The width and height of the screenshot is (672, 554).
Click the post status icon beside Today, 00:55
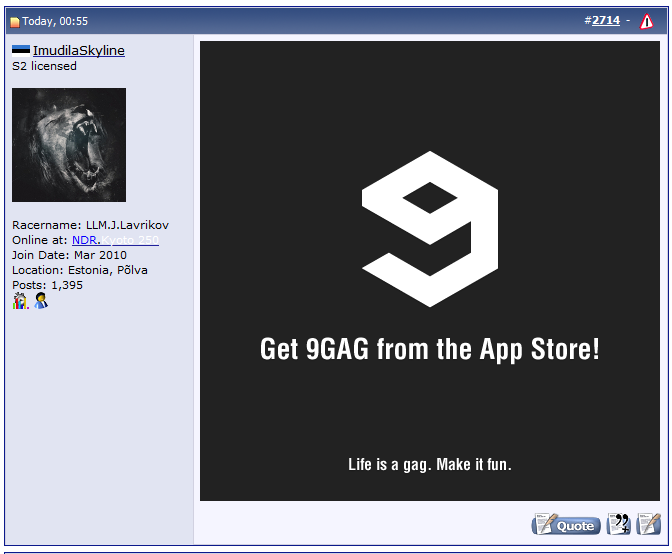click(x=15, y=22)
